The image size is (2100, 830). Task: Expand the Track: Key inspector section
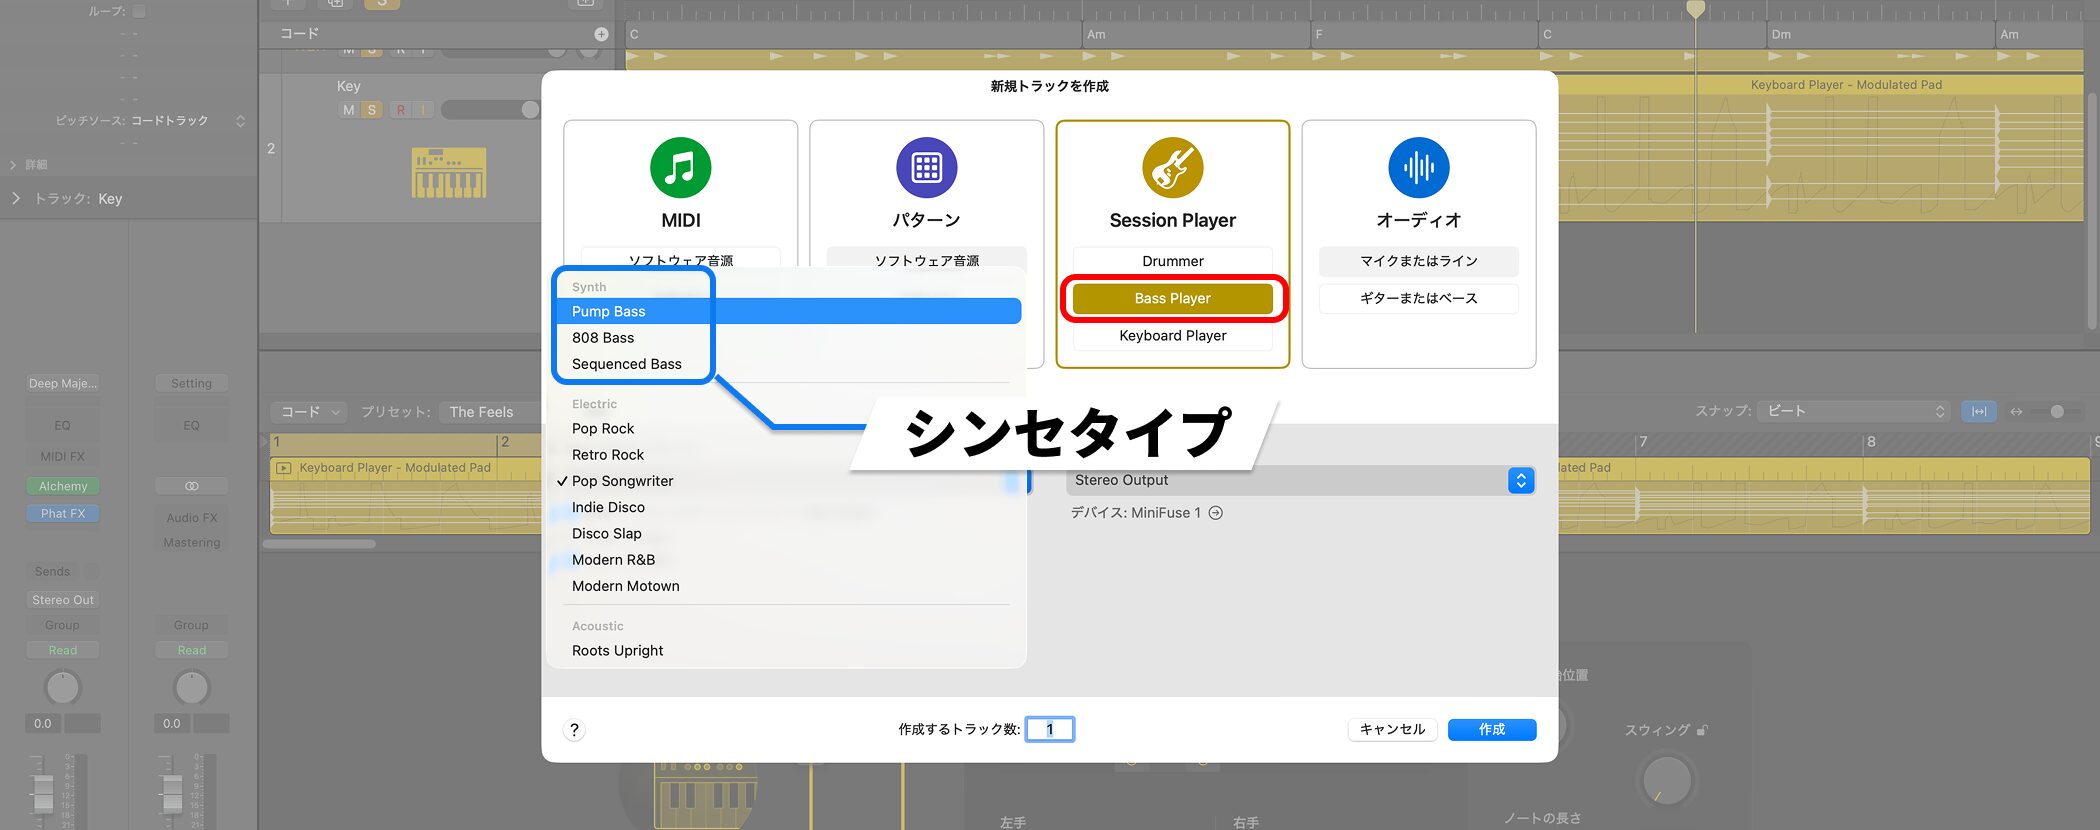pos(16,199)
